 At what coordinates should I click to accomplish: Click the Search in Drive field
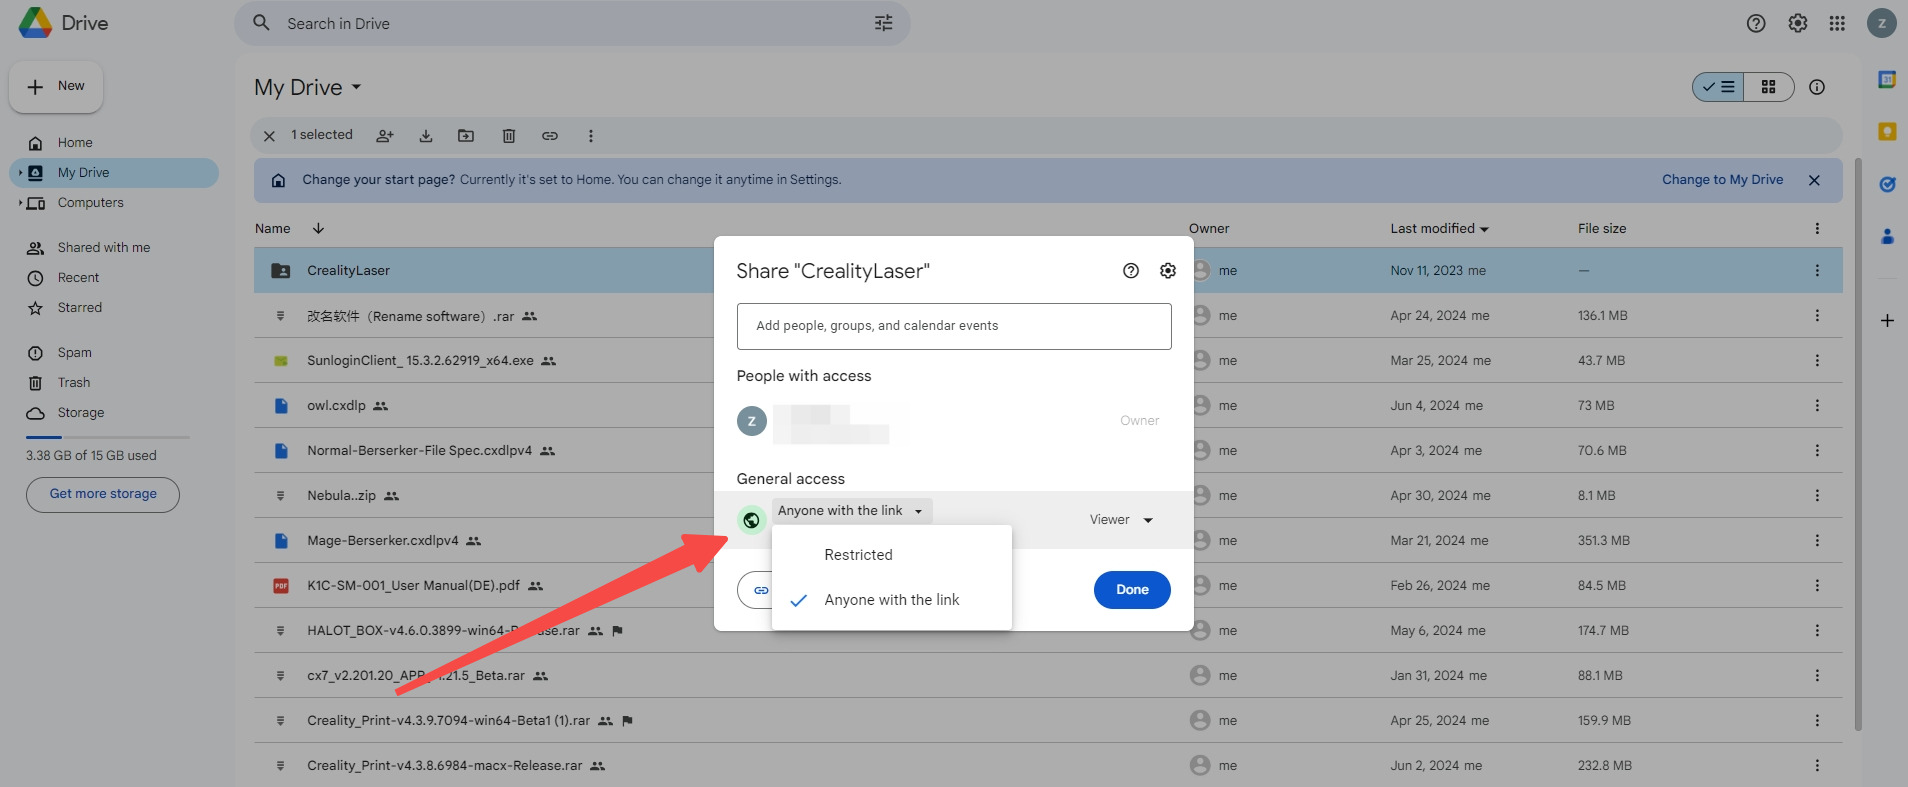(572, 23)
